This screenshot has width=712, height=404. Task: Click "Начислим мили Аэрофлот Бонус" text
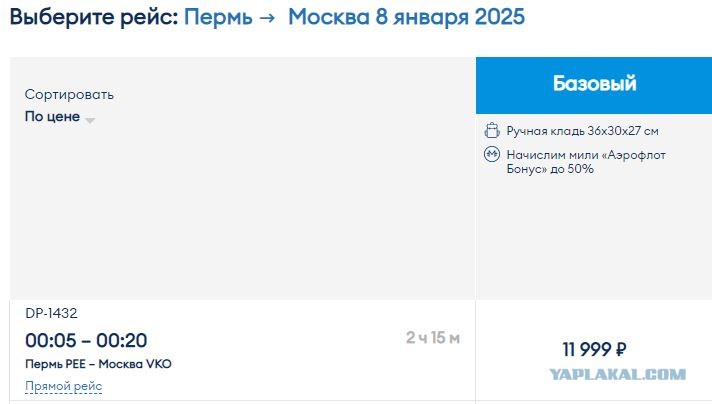coord(586,162)
